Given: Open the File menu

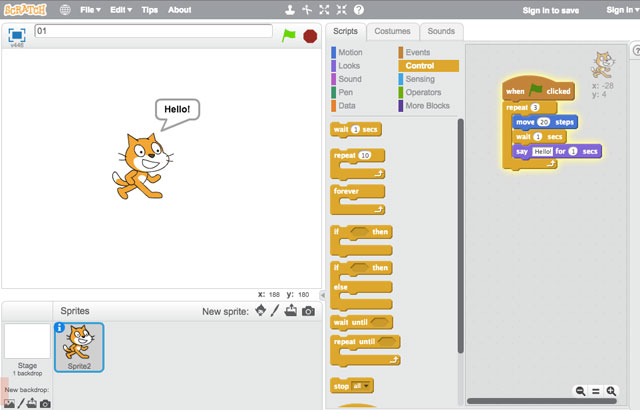Looking at the screenshot, I should [90, 10].
